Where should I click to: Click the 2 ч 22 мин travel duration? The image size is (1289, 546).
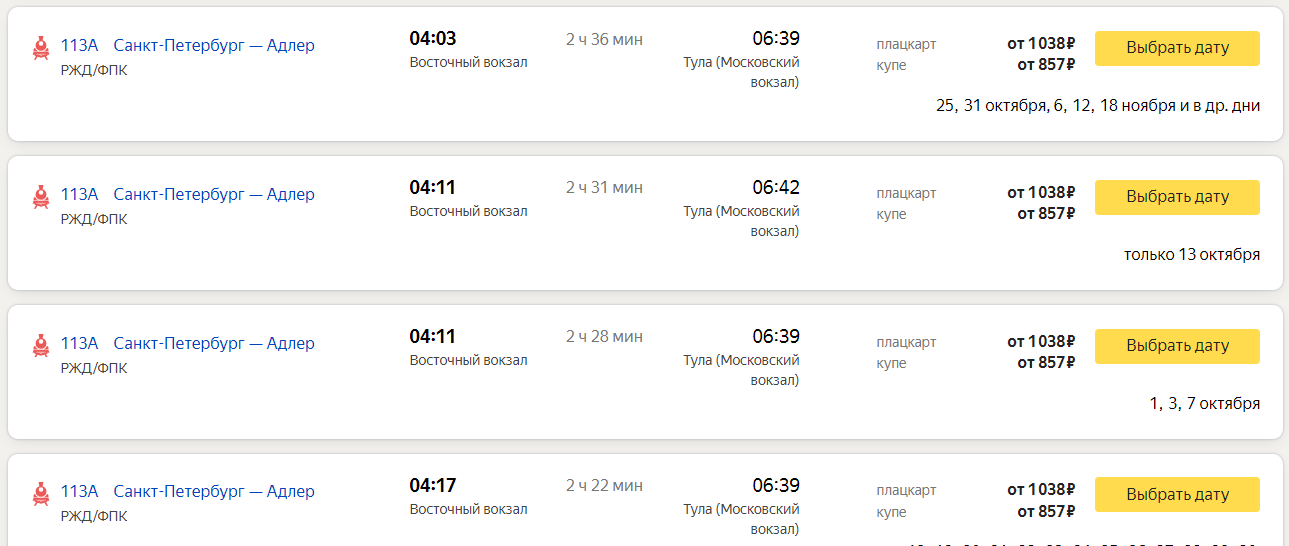coord(604,486)
